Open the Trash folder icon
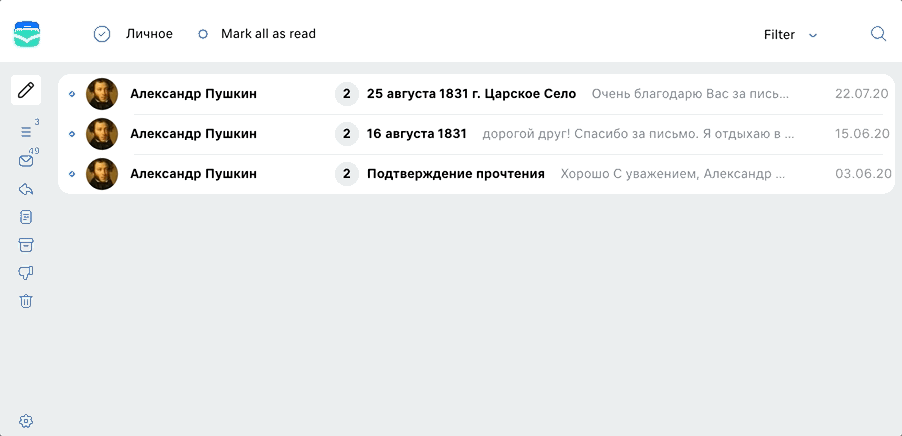 26,301
